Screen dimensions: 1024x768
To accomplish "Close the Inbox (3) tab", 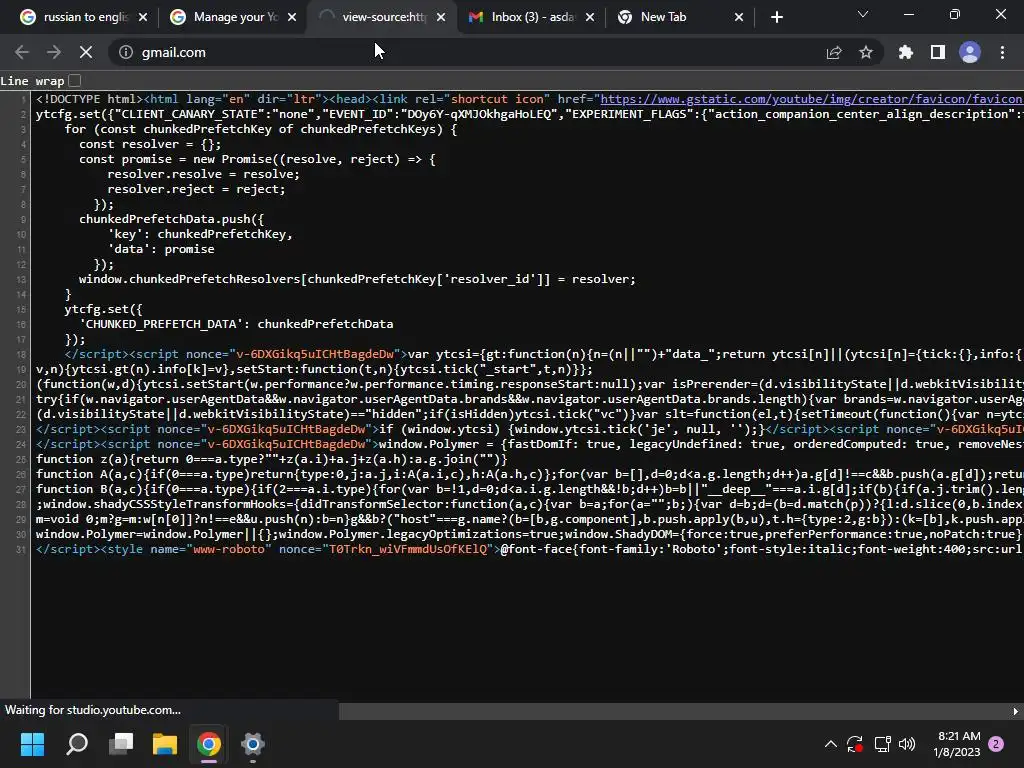I will click(590, 18).
